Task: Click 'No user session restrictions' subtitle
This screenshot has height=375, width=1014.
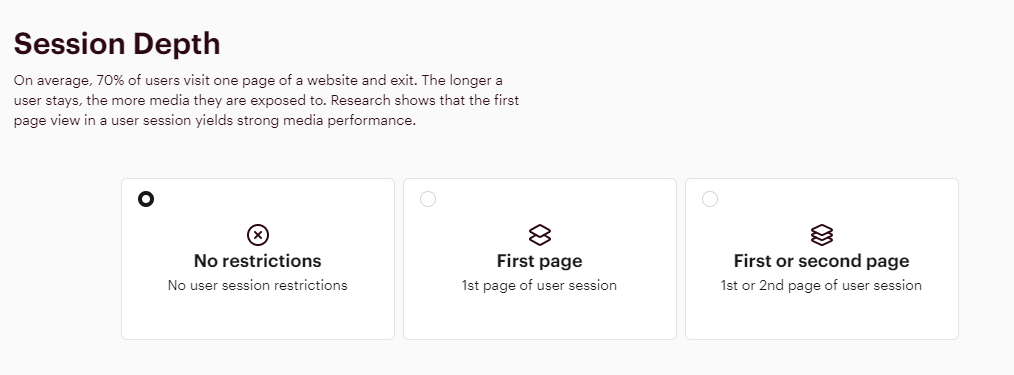Action: click(x=257, y=285)
